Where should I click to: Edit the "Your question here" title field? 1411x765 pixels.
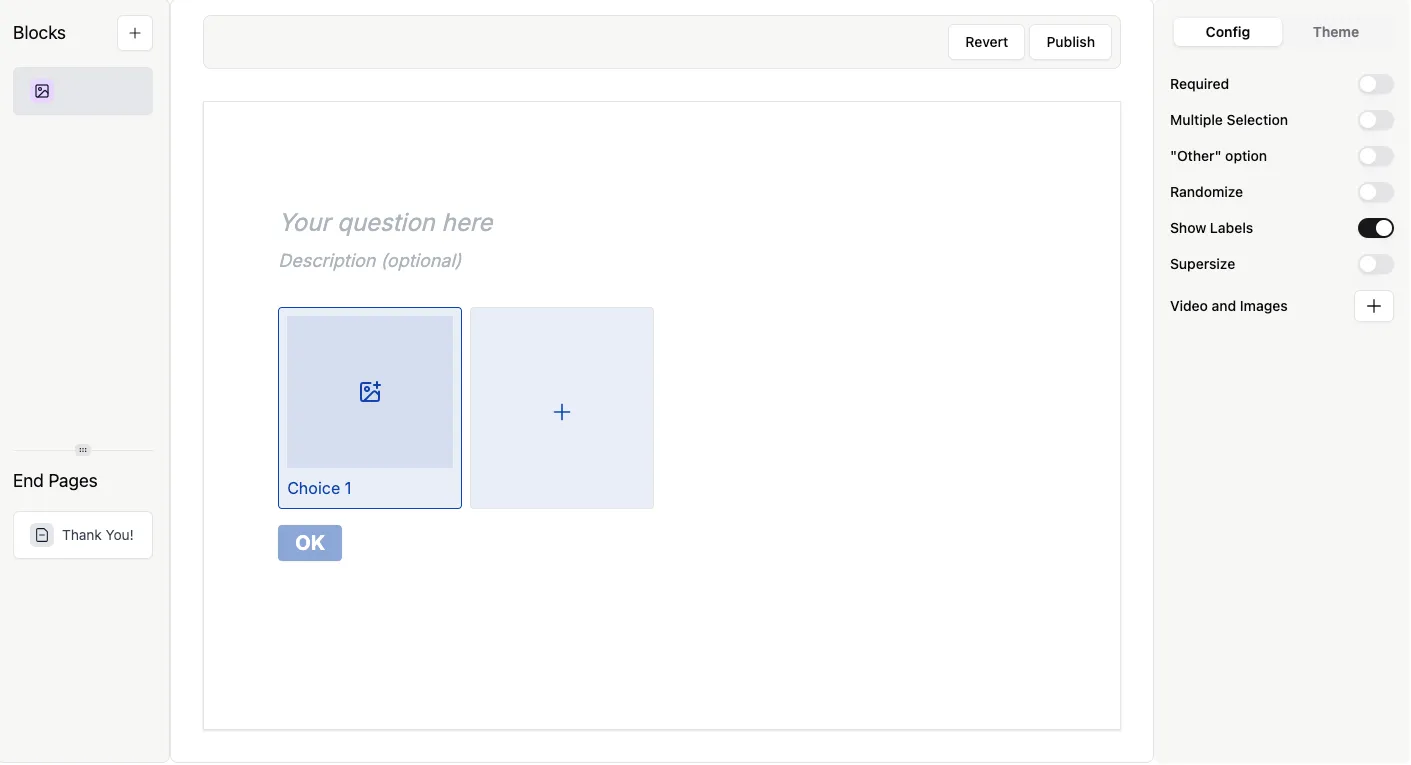pyautogui.click(x=386, y=222)
